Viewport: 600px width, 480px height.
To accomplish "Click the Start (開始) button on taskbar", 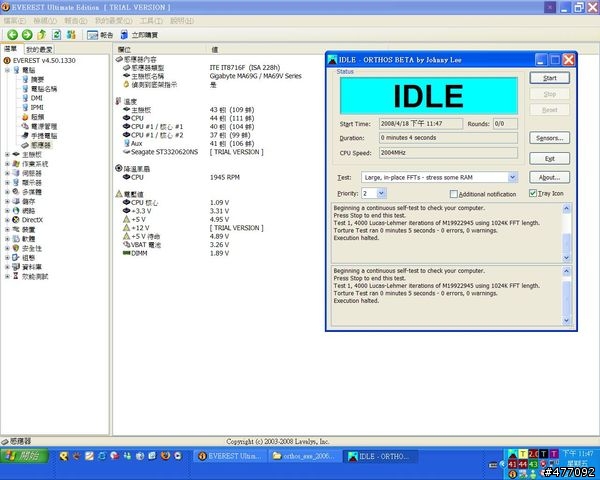I will 24,456.
